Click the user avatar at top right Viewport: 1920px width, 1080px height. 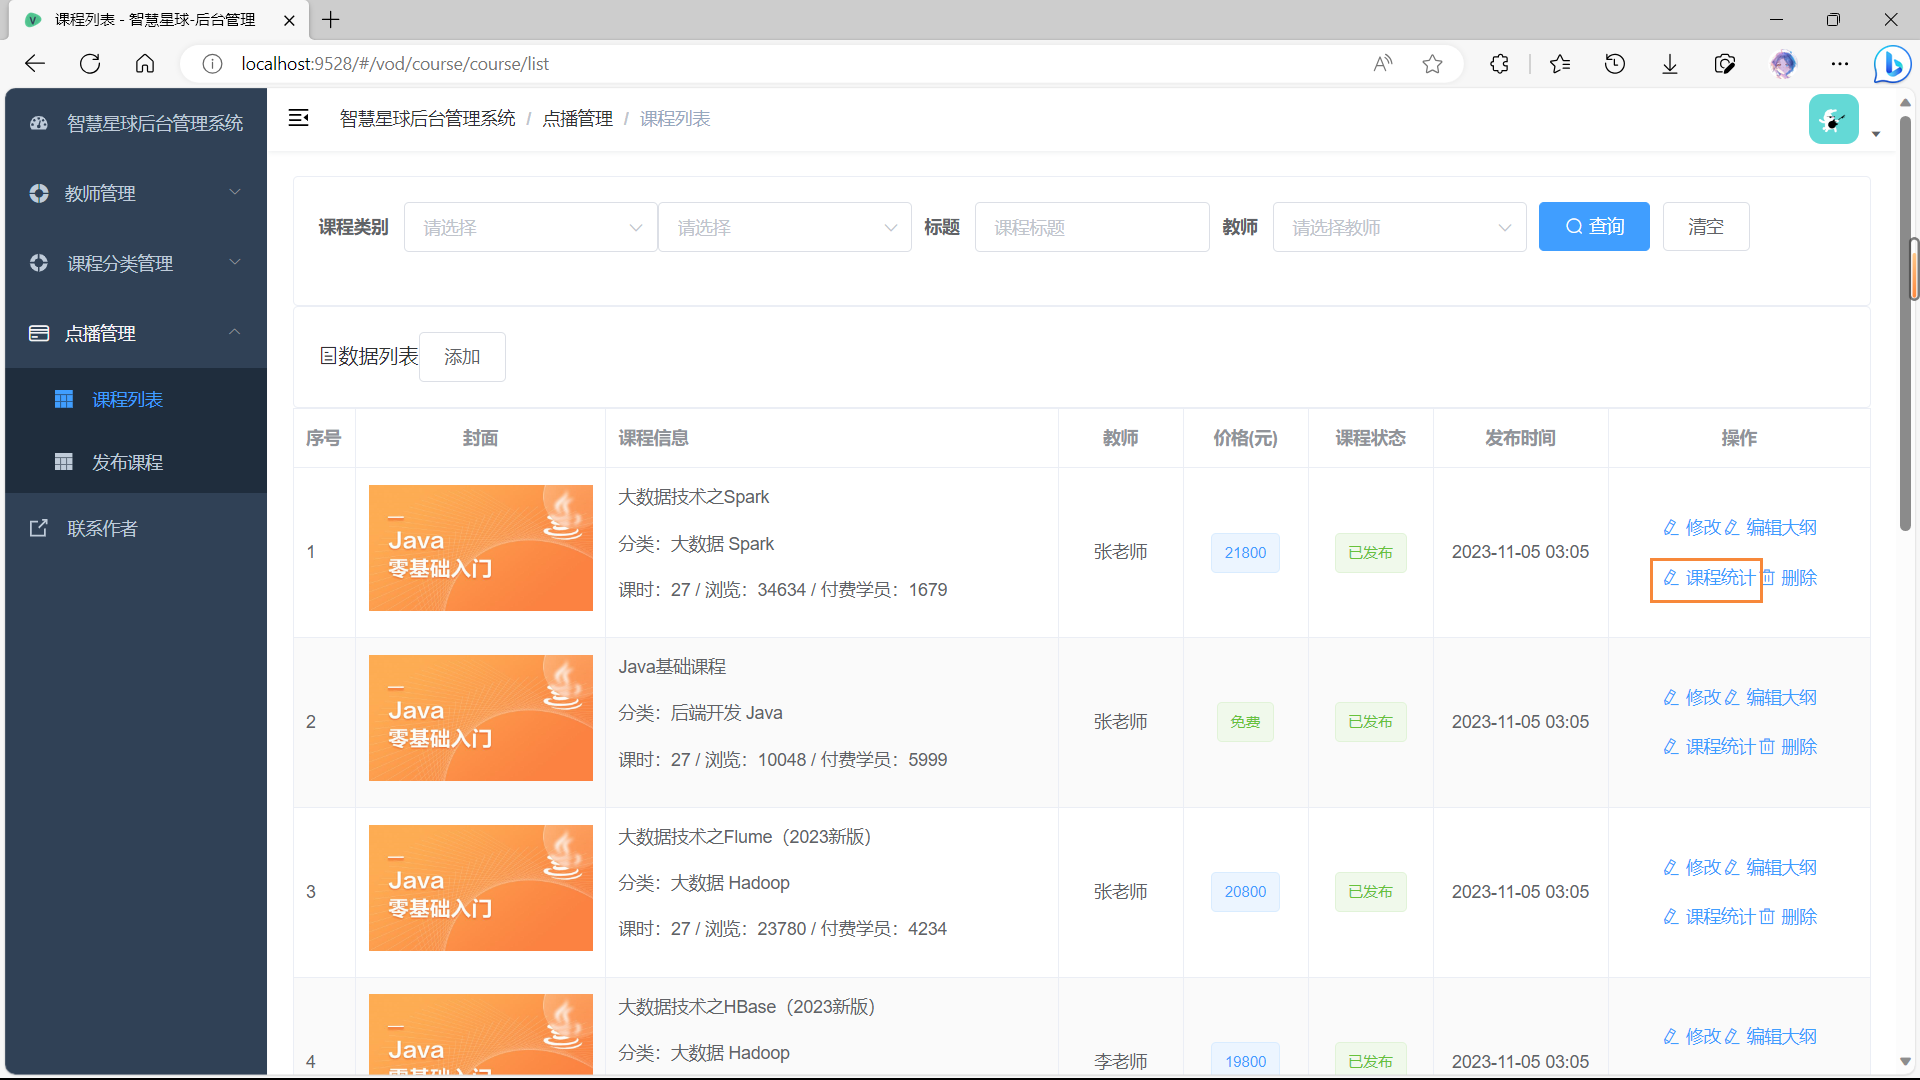1833,120
